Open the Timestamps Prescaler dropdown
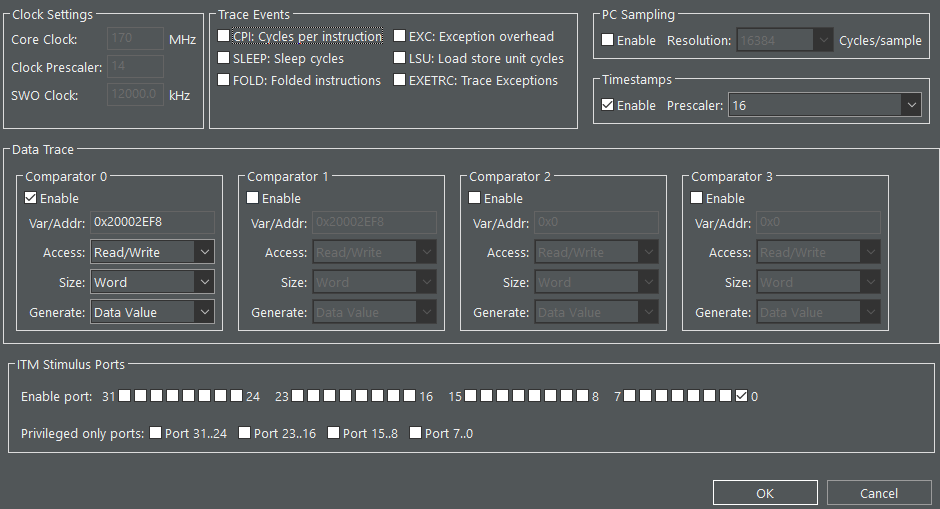 tap(825, 105)
